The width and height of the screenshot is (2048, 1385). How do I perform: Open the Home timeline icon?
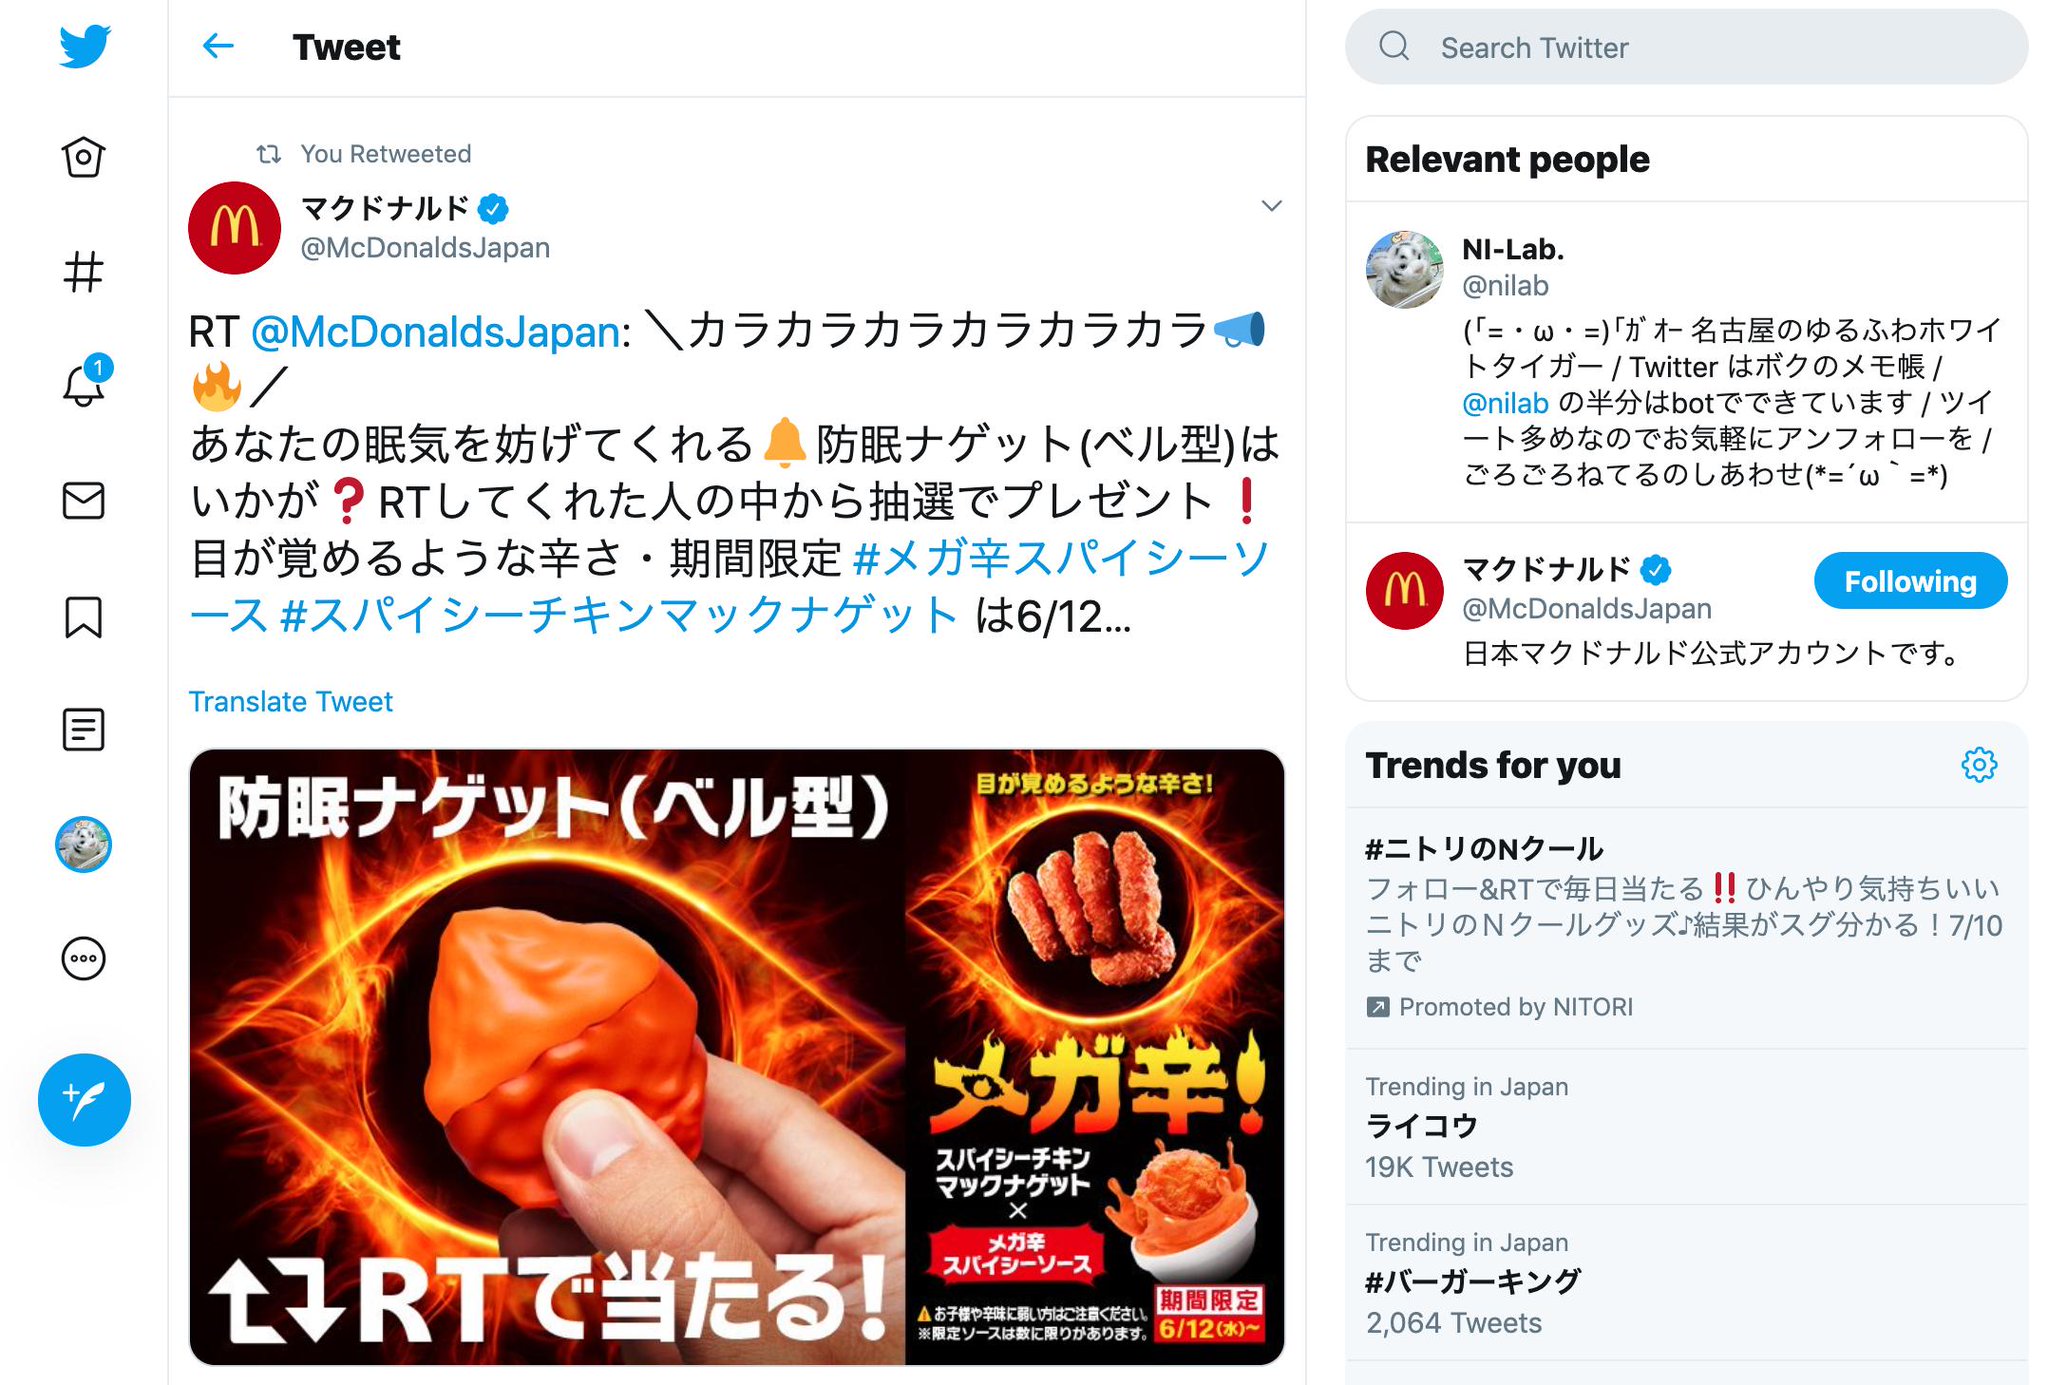[x=83, y=157]
